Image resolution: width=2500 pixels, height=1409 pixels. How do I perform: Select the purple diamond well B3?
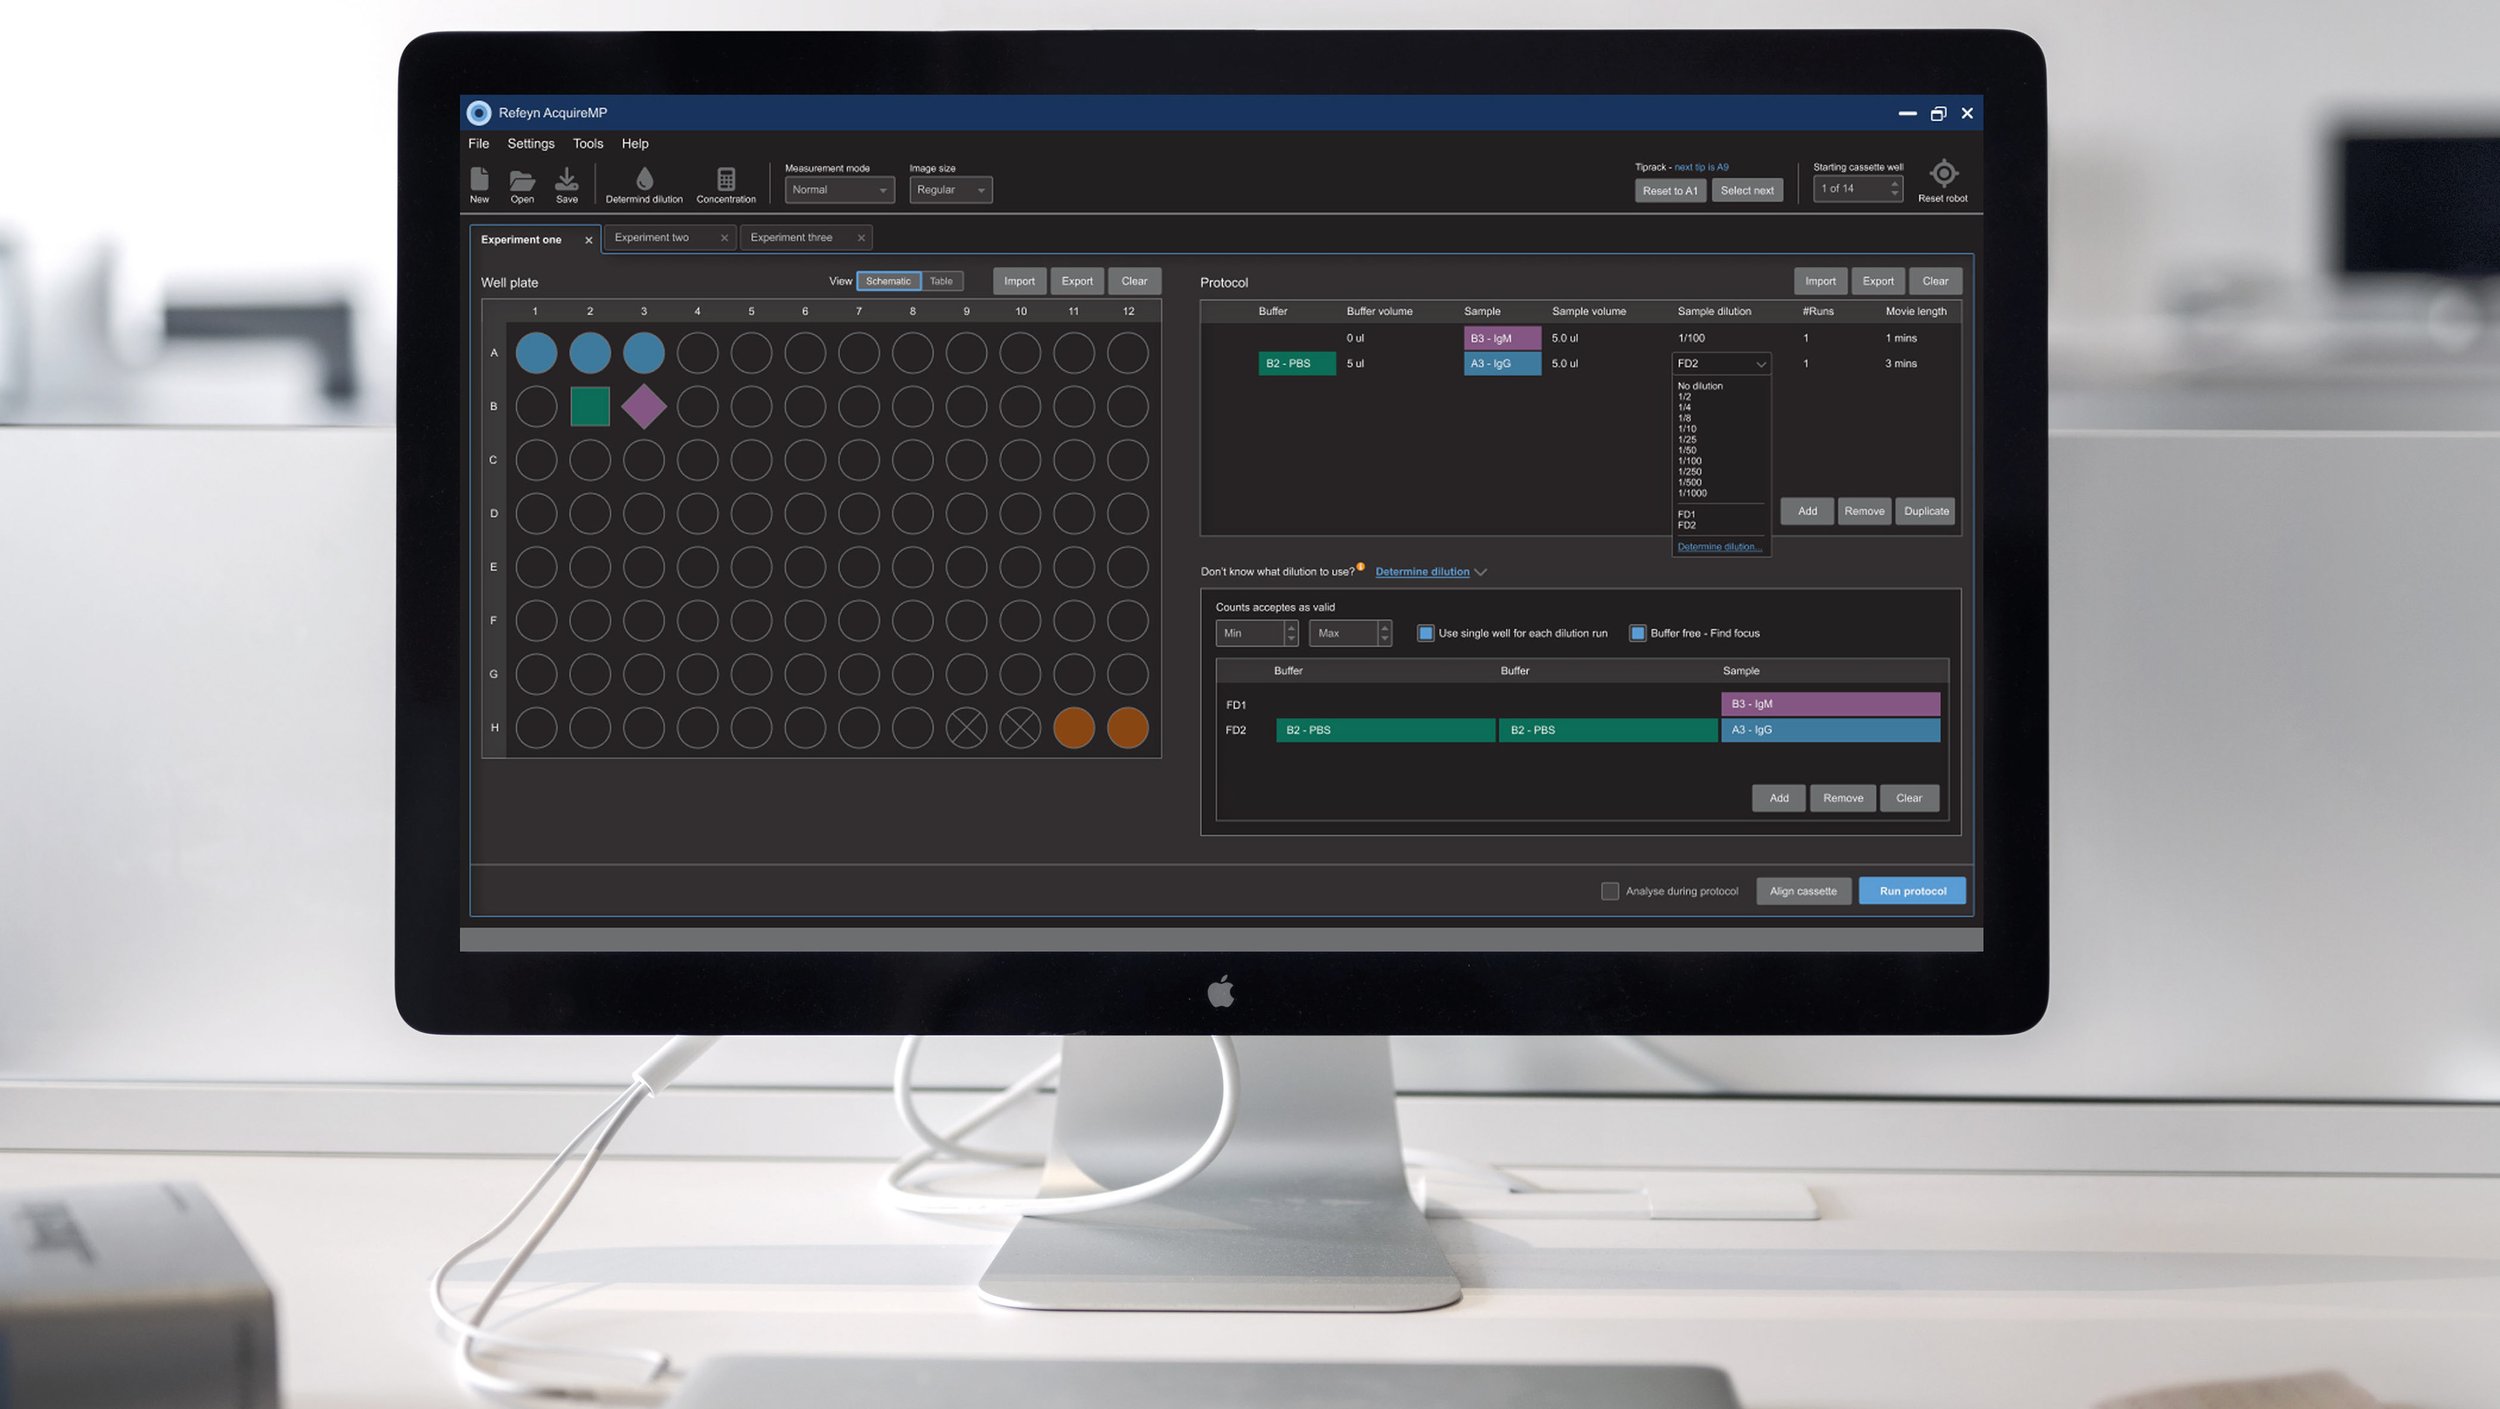point(643,407)
